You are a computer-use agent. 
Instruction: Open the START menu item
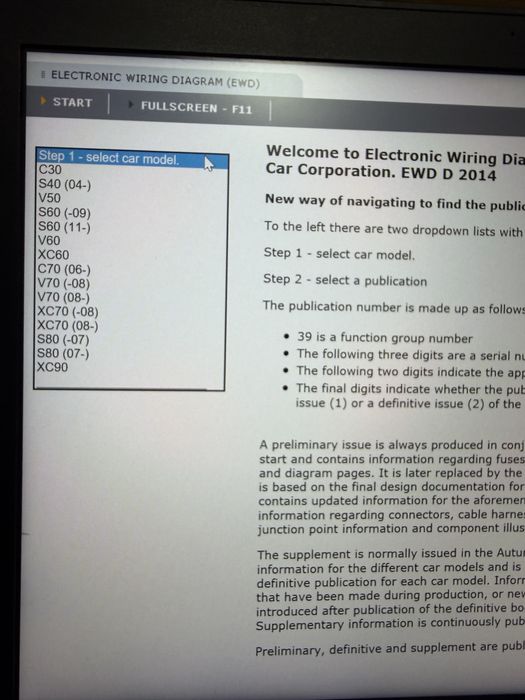point(72,102)
